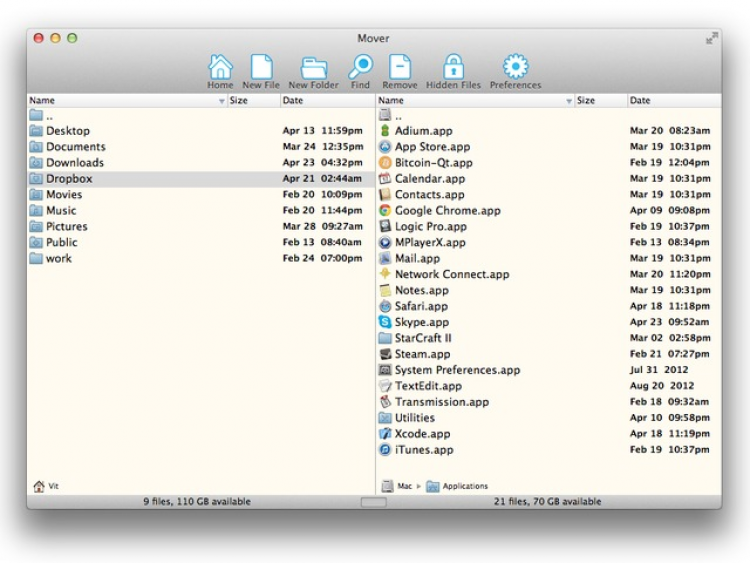Select the Downloads folder row
This screenshot has height=563, width=750.
[74, 163]
